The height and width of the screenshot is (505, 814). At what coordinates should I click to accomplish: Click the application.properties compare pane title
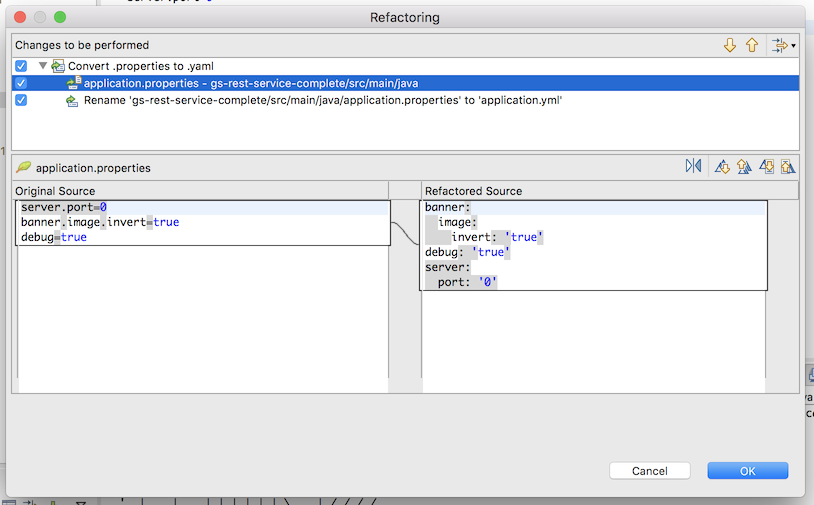(x=93, y=168)
